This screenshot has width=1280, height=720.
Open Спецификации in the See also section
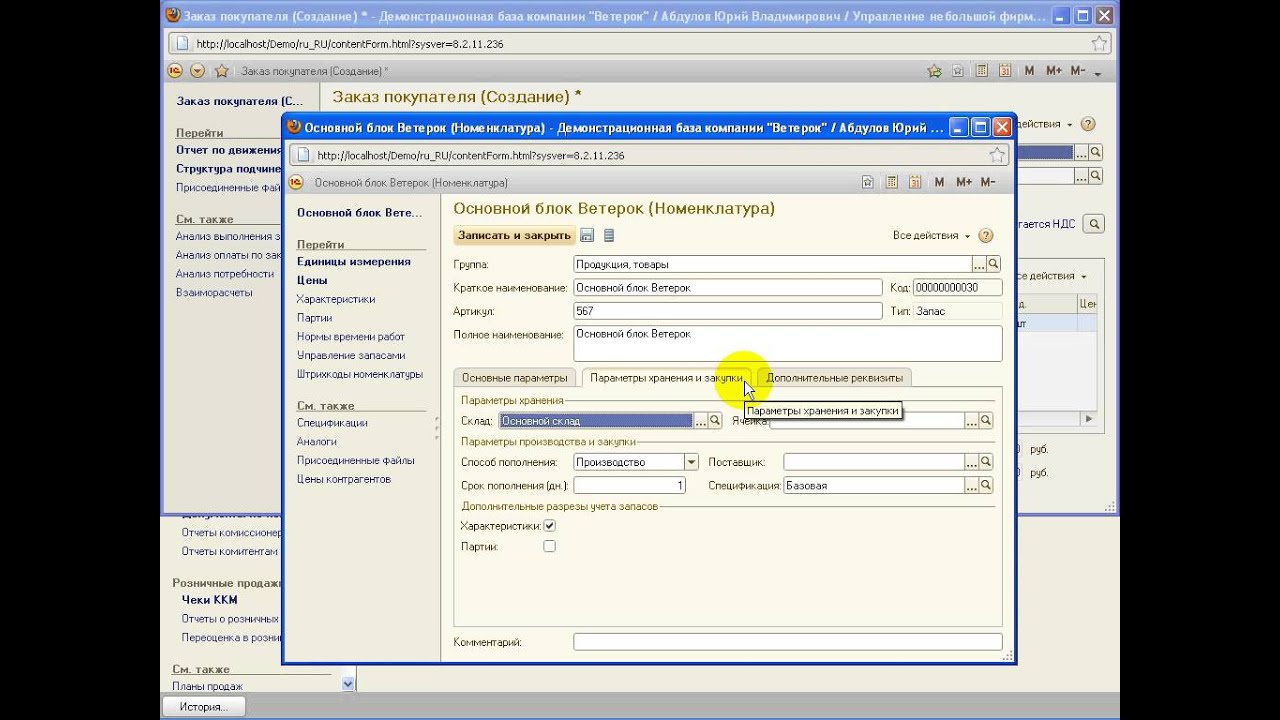point(332,423)
